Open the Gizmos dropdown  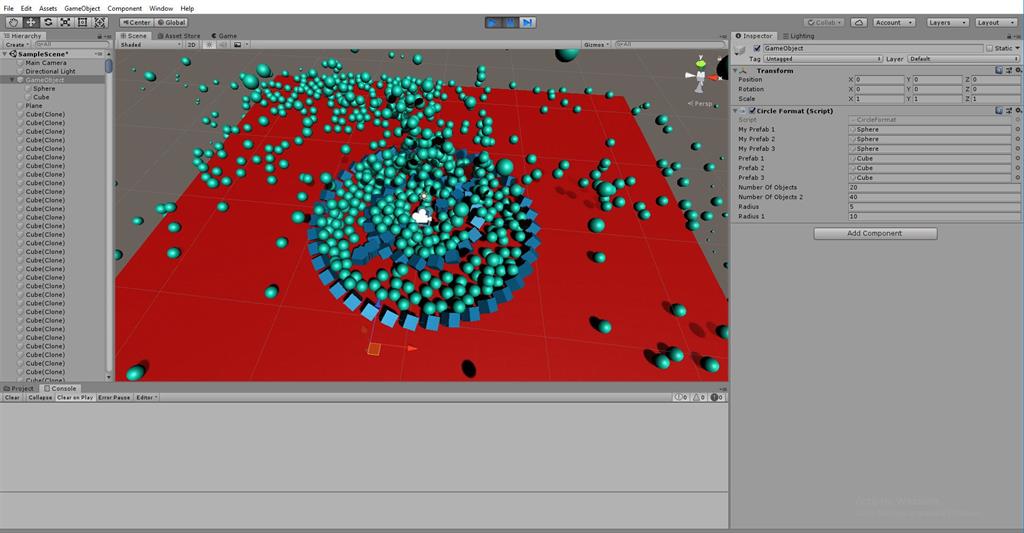click(597, 44)
